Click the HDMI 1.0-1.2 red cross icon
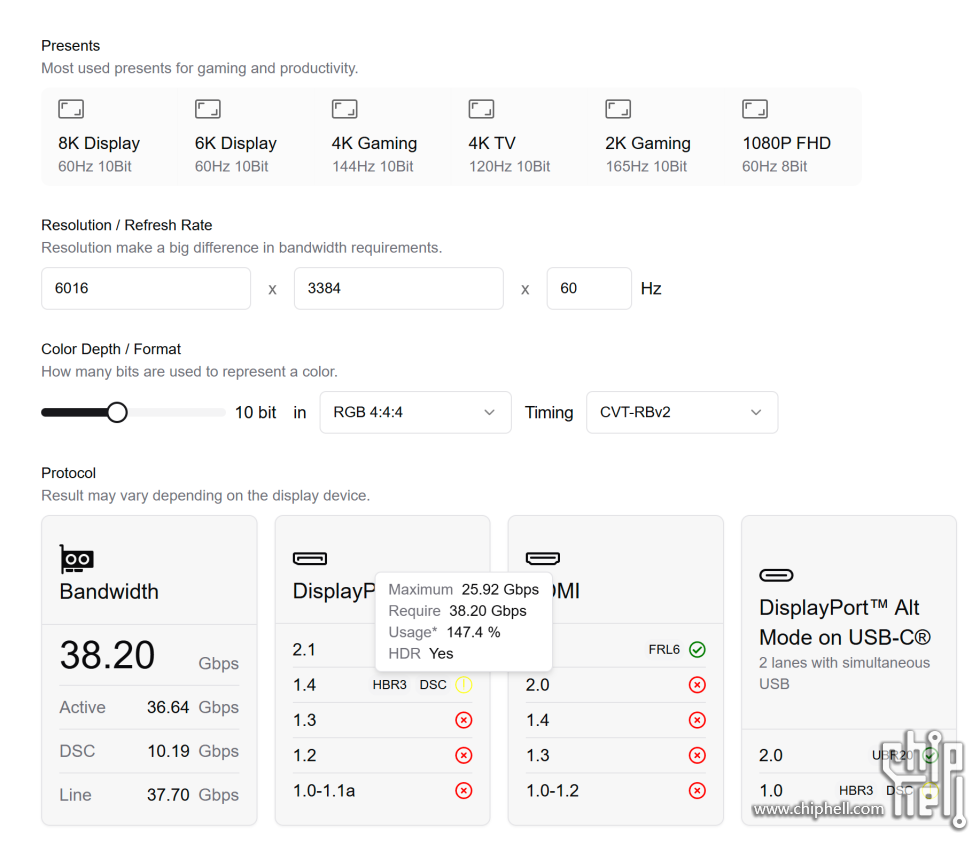 click(x=697, y=791)
